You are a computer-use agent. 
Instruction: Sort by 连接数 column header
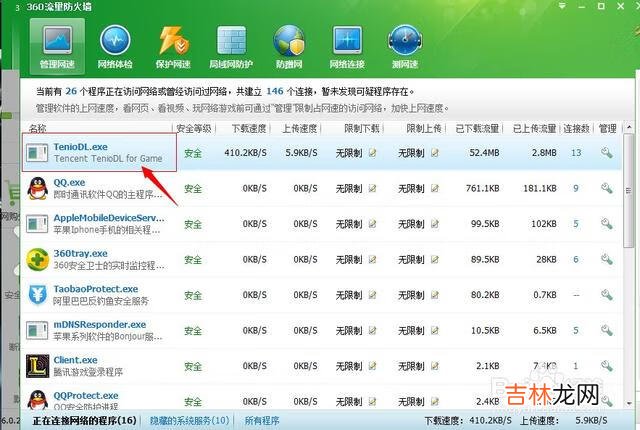(576, 129)
